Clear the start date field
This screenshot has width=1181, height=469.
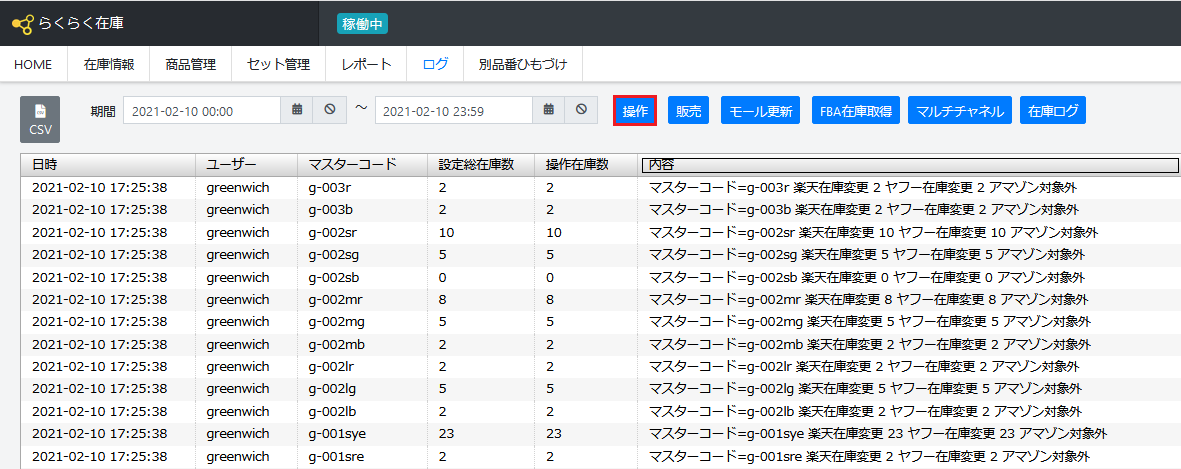(x=329, y=110)
